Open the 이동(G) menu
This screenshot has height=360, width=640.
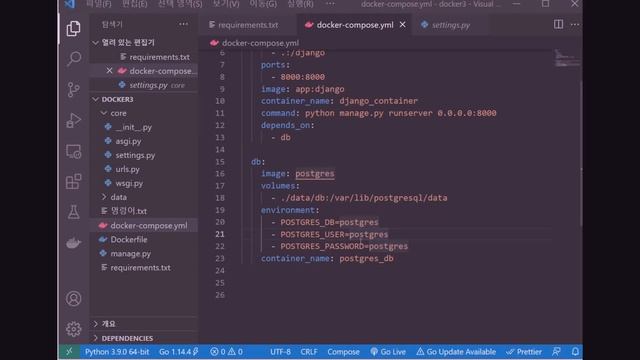pos(263,4)
